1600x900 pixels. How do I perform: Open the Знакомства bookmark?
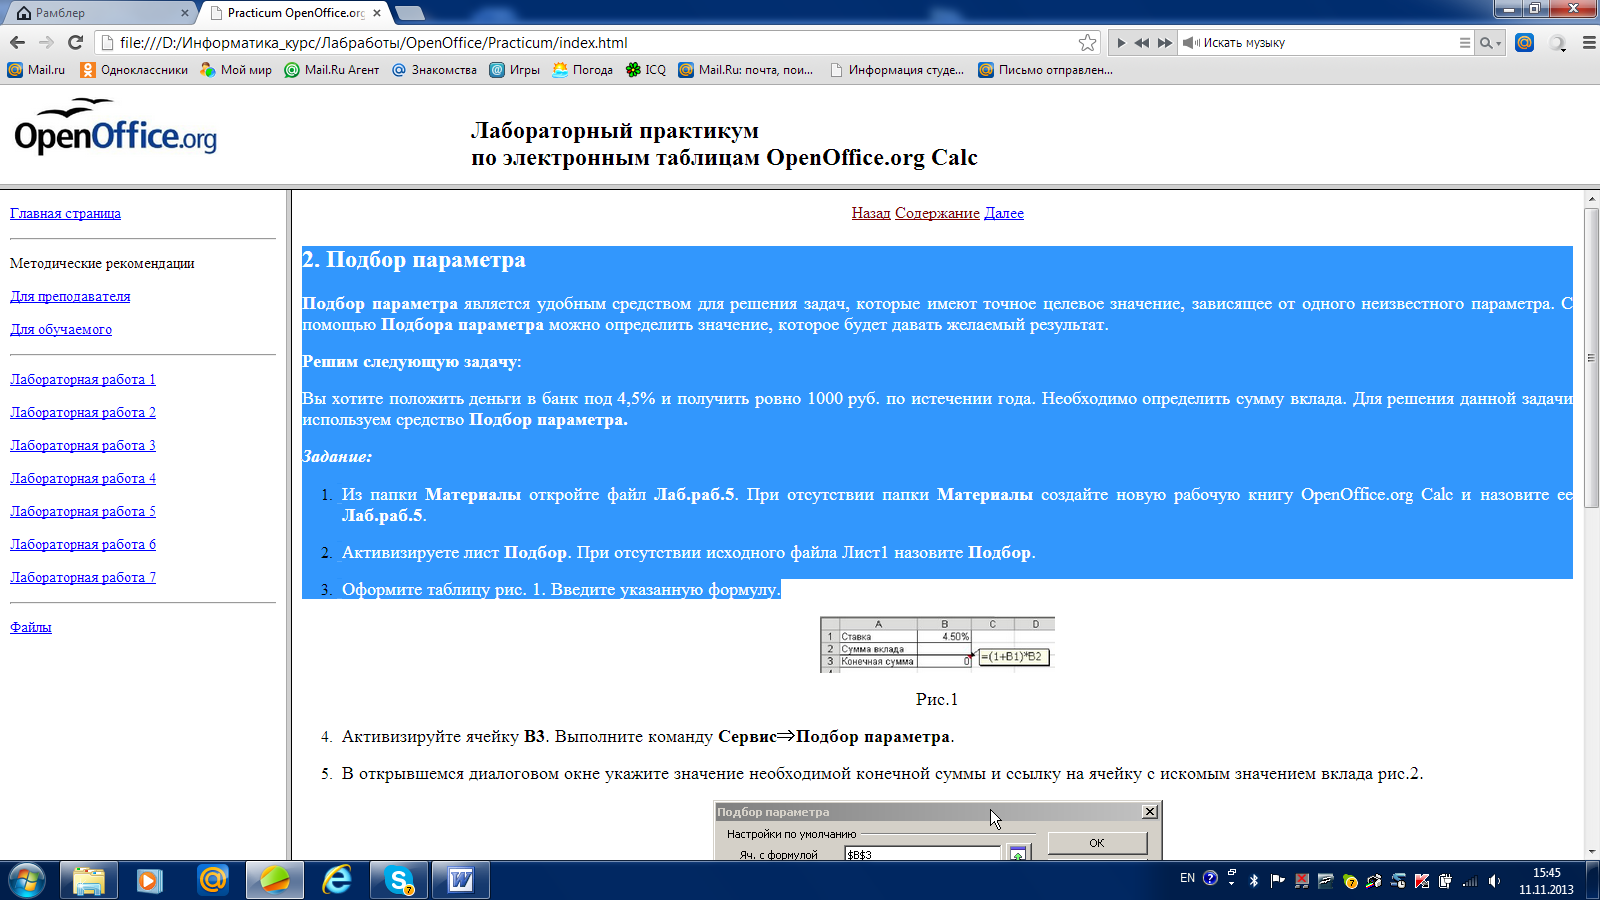tap(434, 70)
